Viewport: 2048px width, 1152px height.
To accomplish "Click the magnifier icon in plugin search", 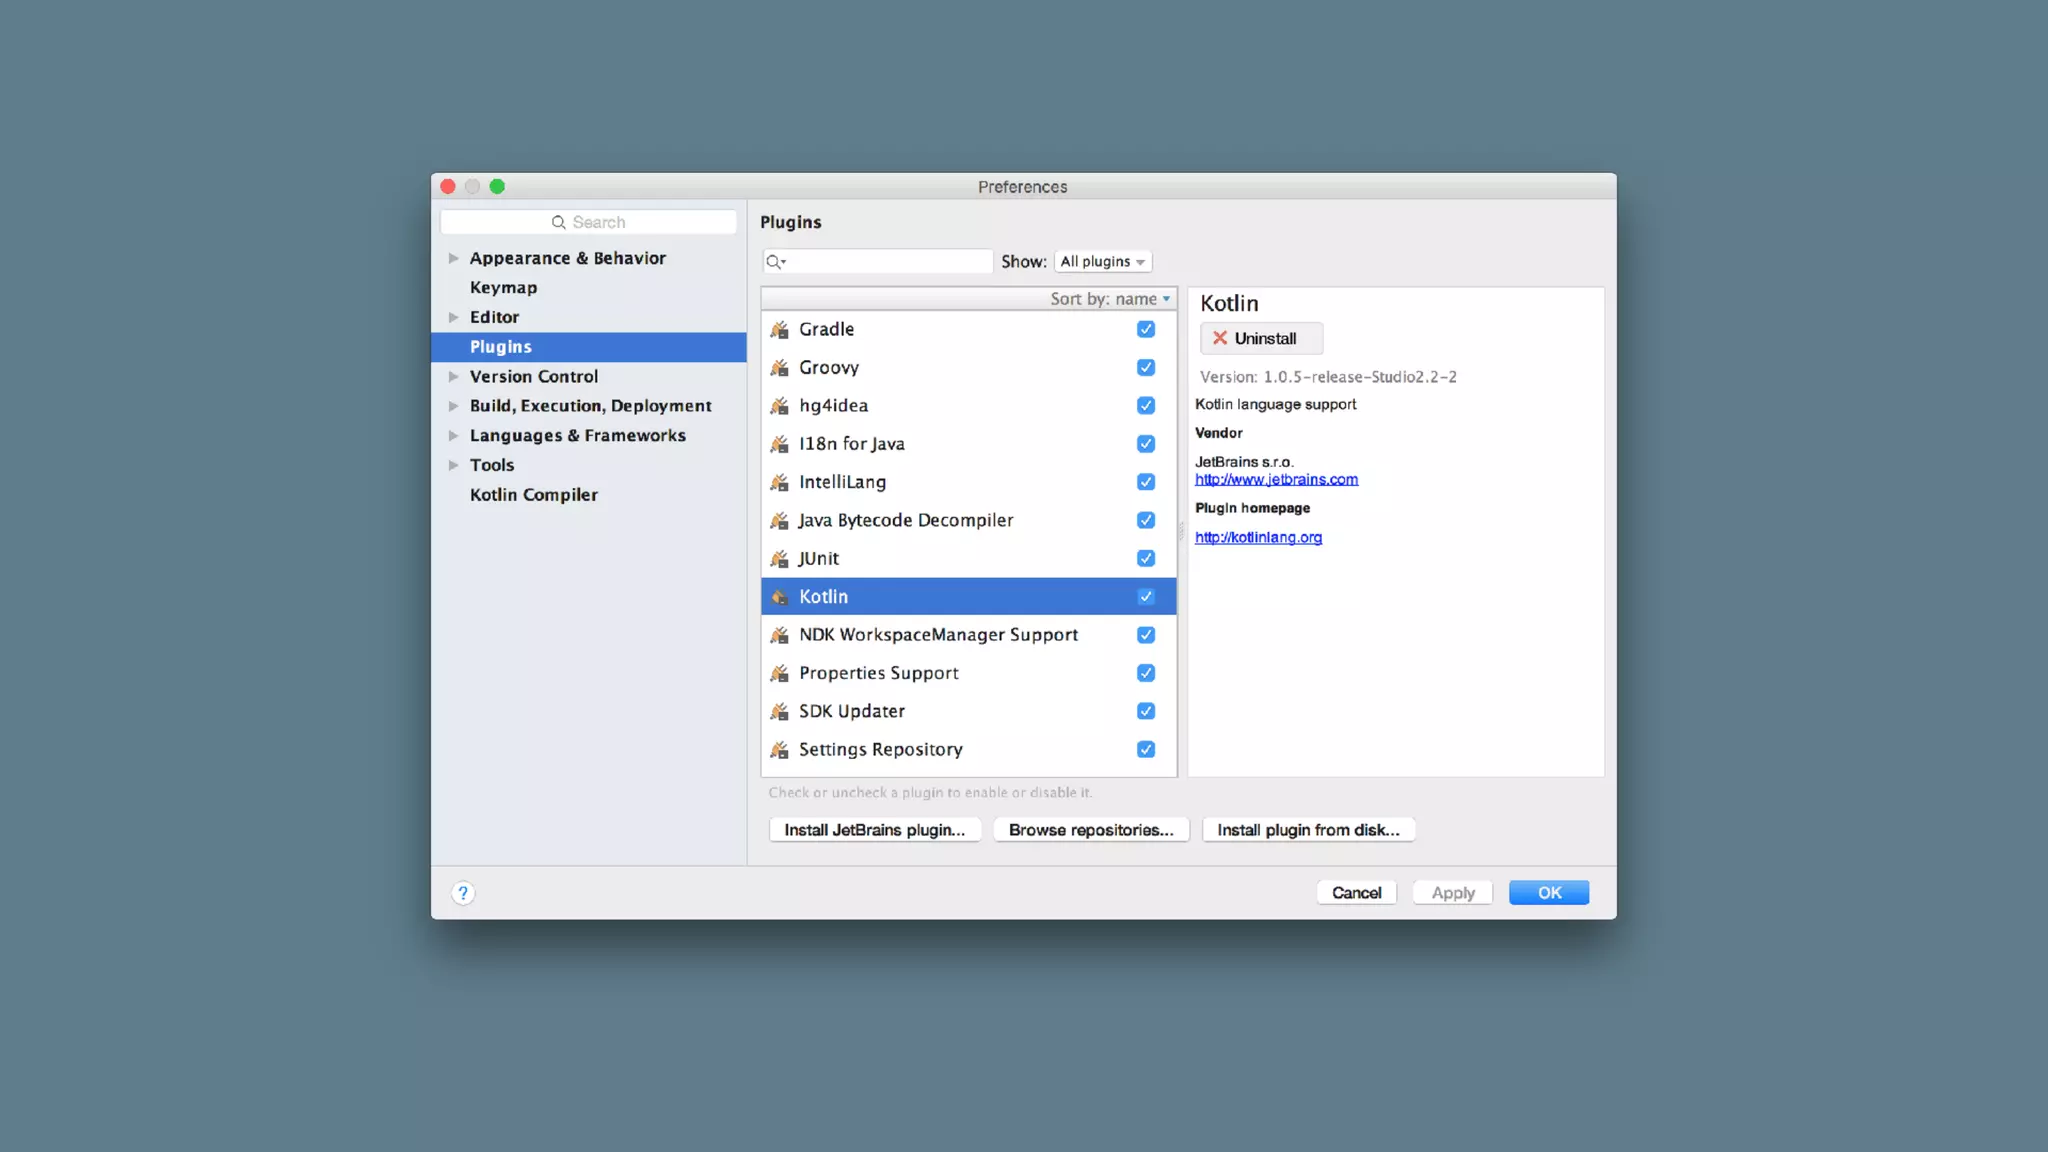I will pyautogui.click(x=774, y=262).
